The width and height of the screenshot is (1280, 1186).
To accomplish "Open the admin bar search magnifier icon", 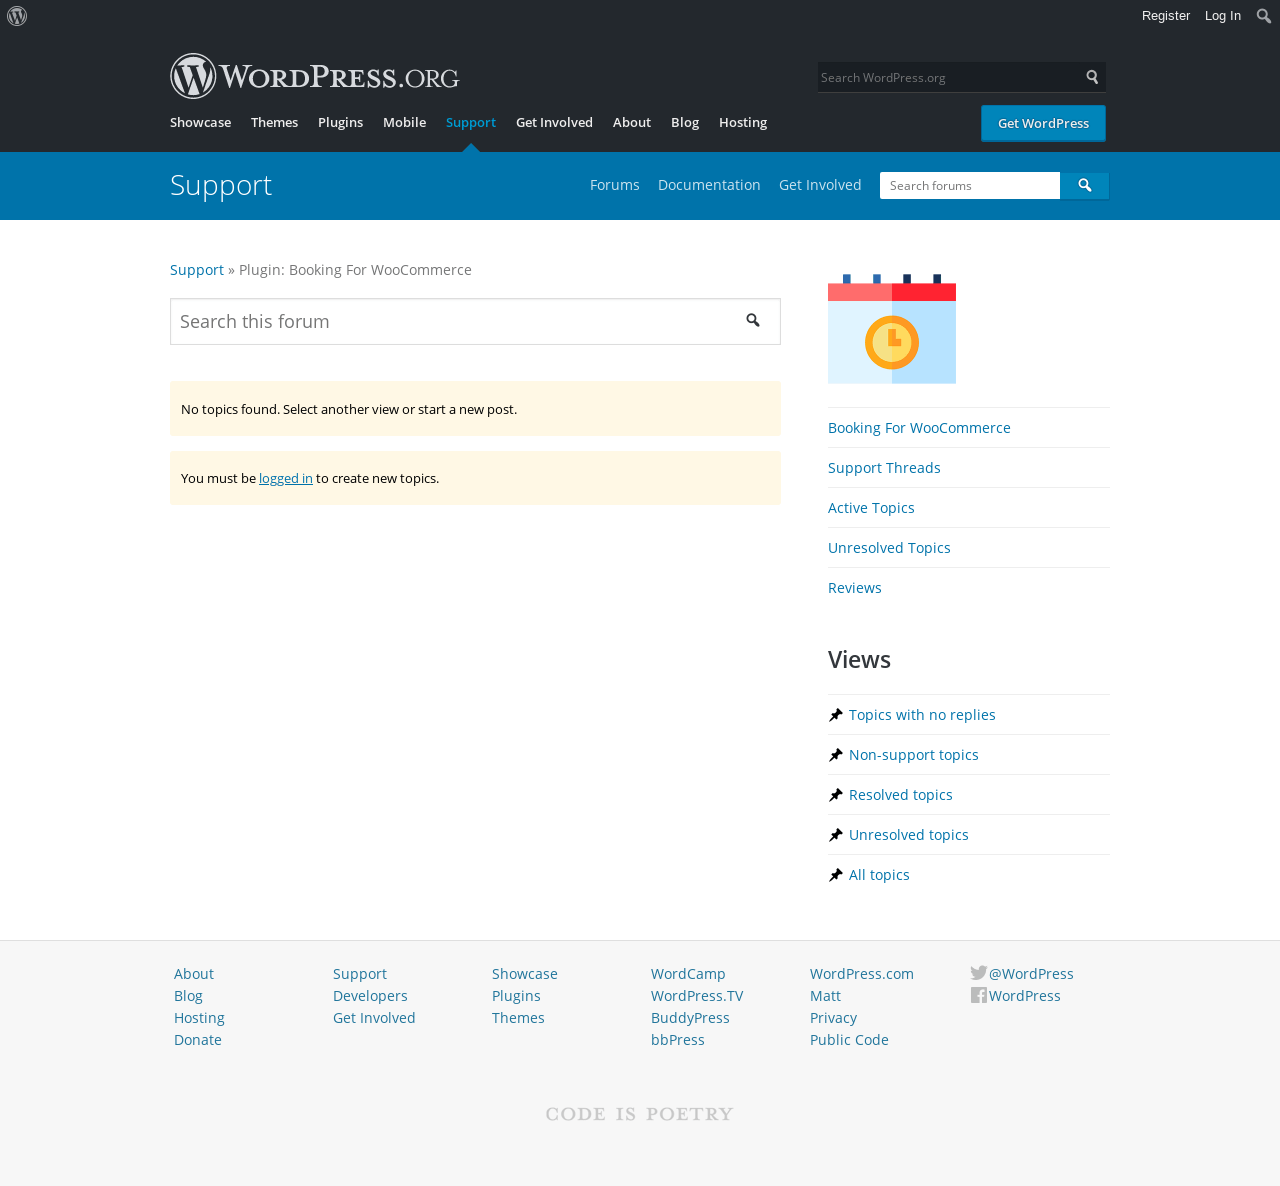I will [x=1264, y=16].
